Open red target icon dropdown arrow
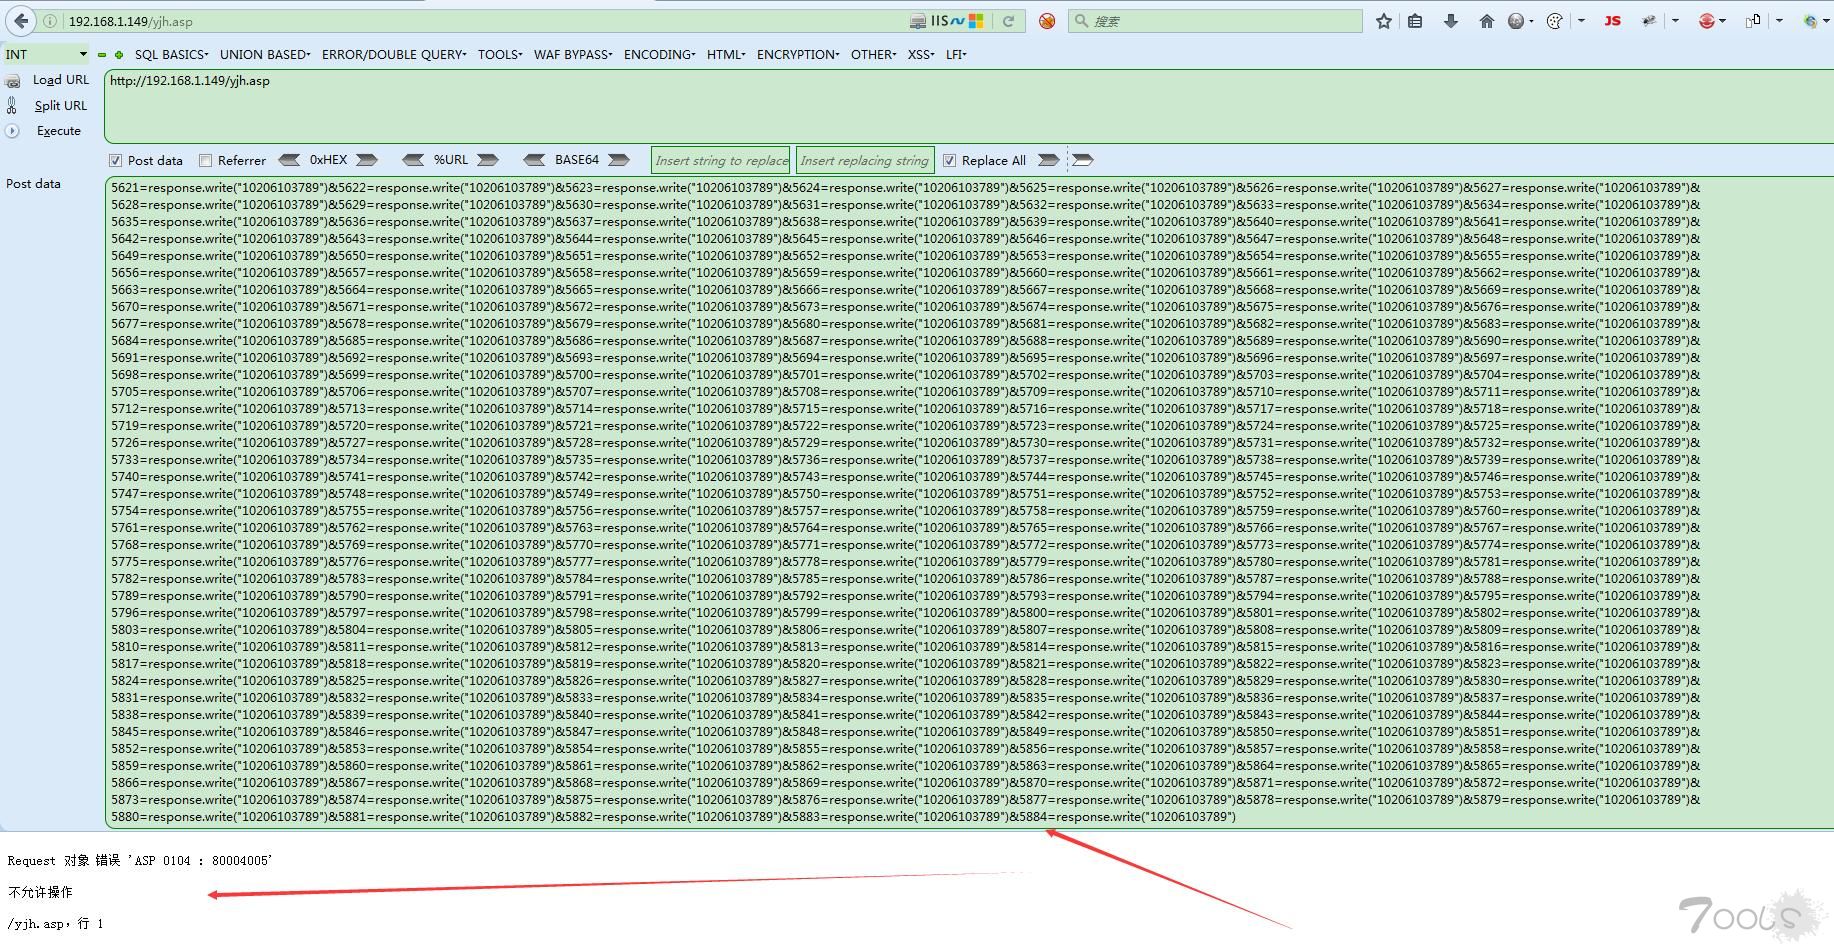The image size is (1834, 949). click(x=1722, y=21)
